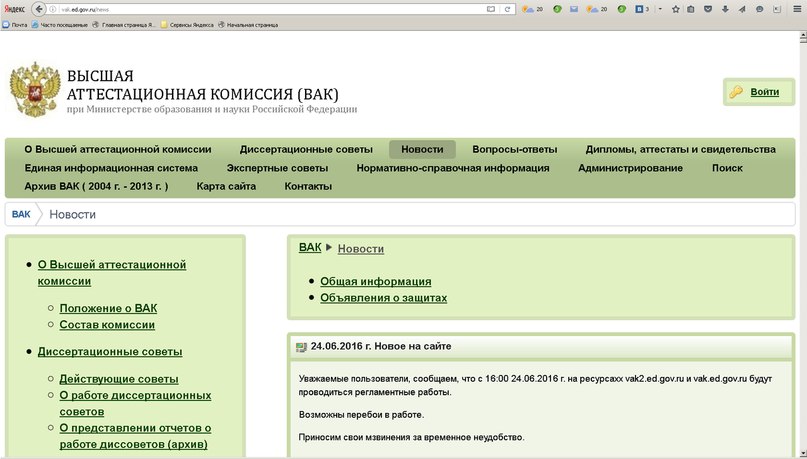Bookmark this page with the star icon
The image size is (807, 459).
click(x=676, y=9)
